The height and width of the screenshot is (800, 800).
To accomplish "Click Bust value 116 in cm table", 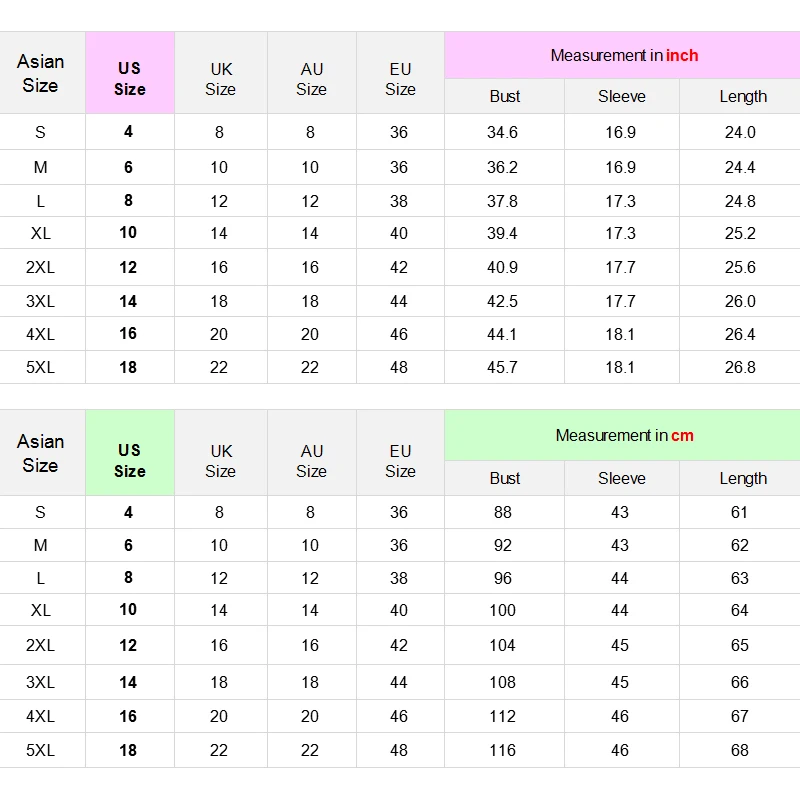I will coord(503,750).
